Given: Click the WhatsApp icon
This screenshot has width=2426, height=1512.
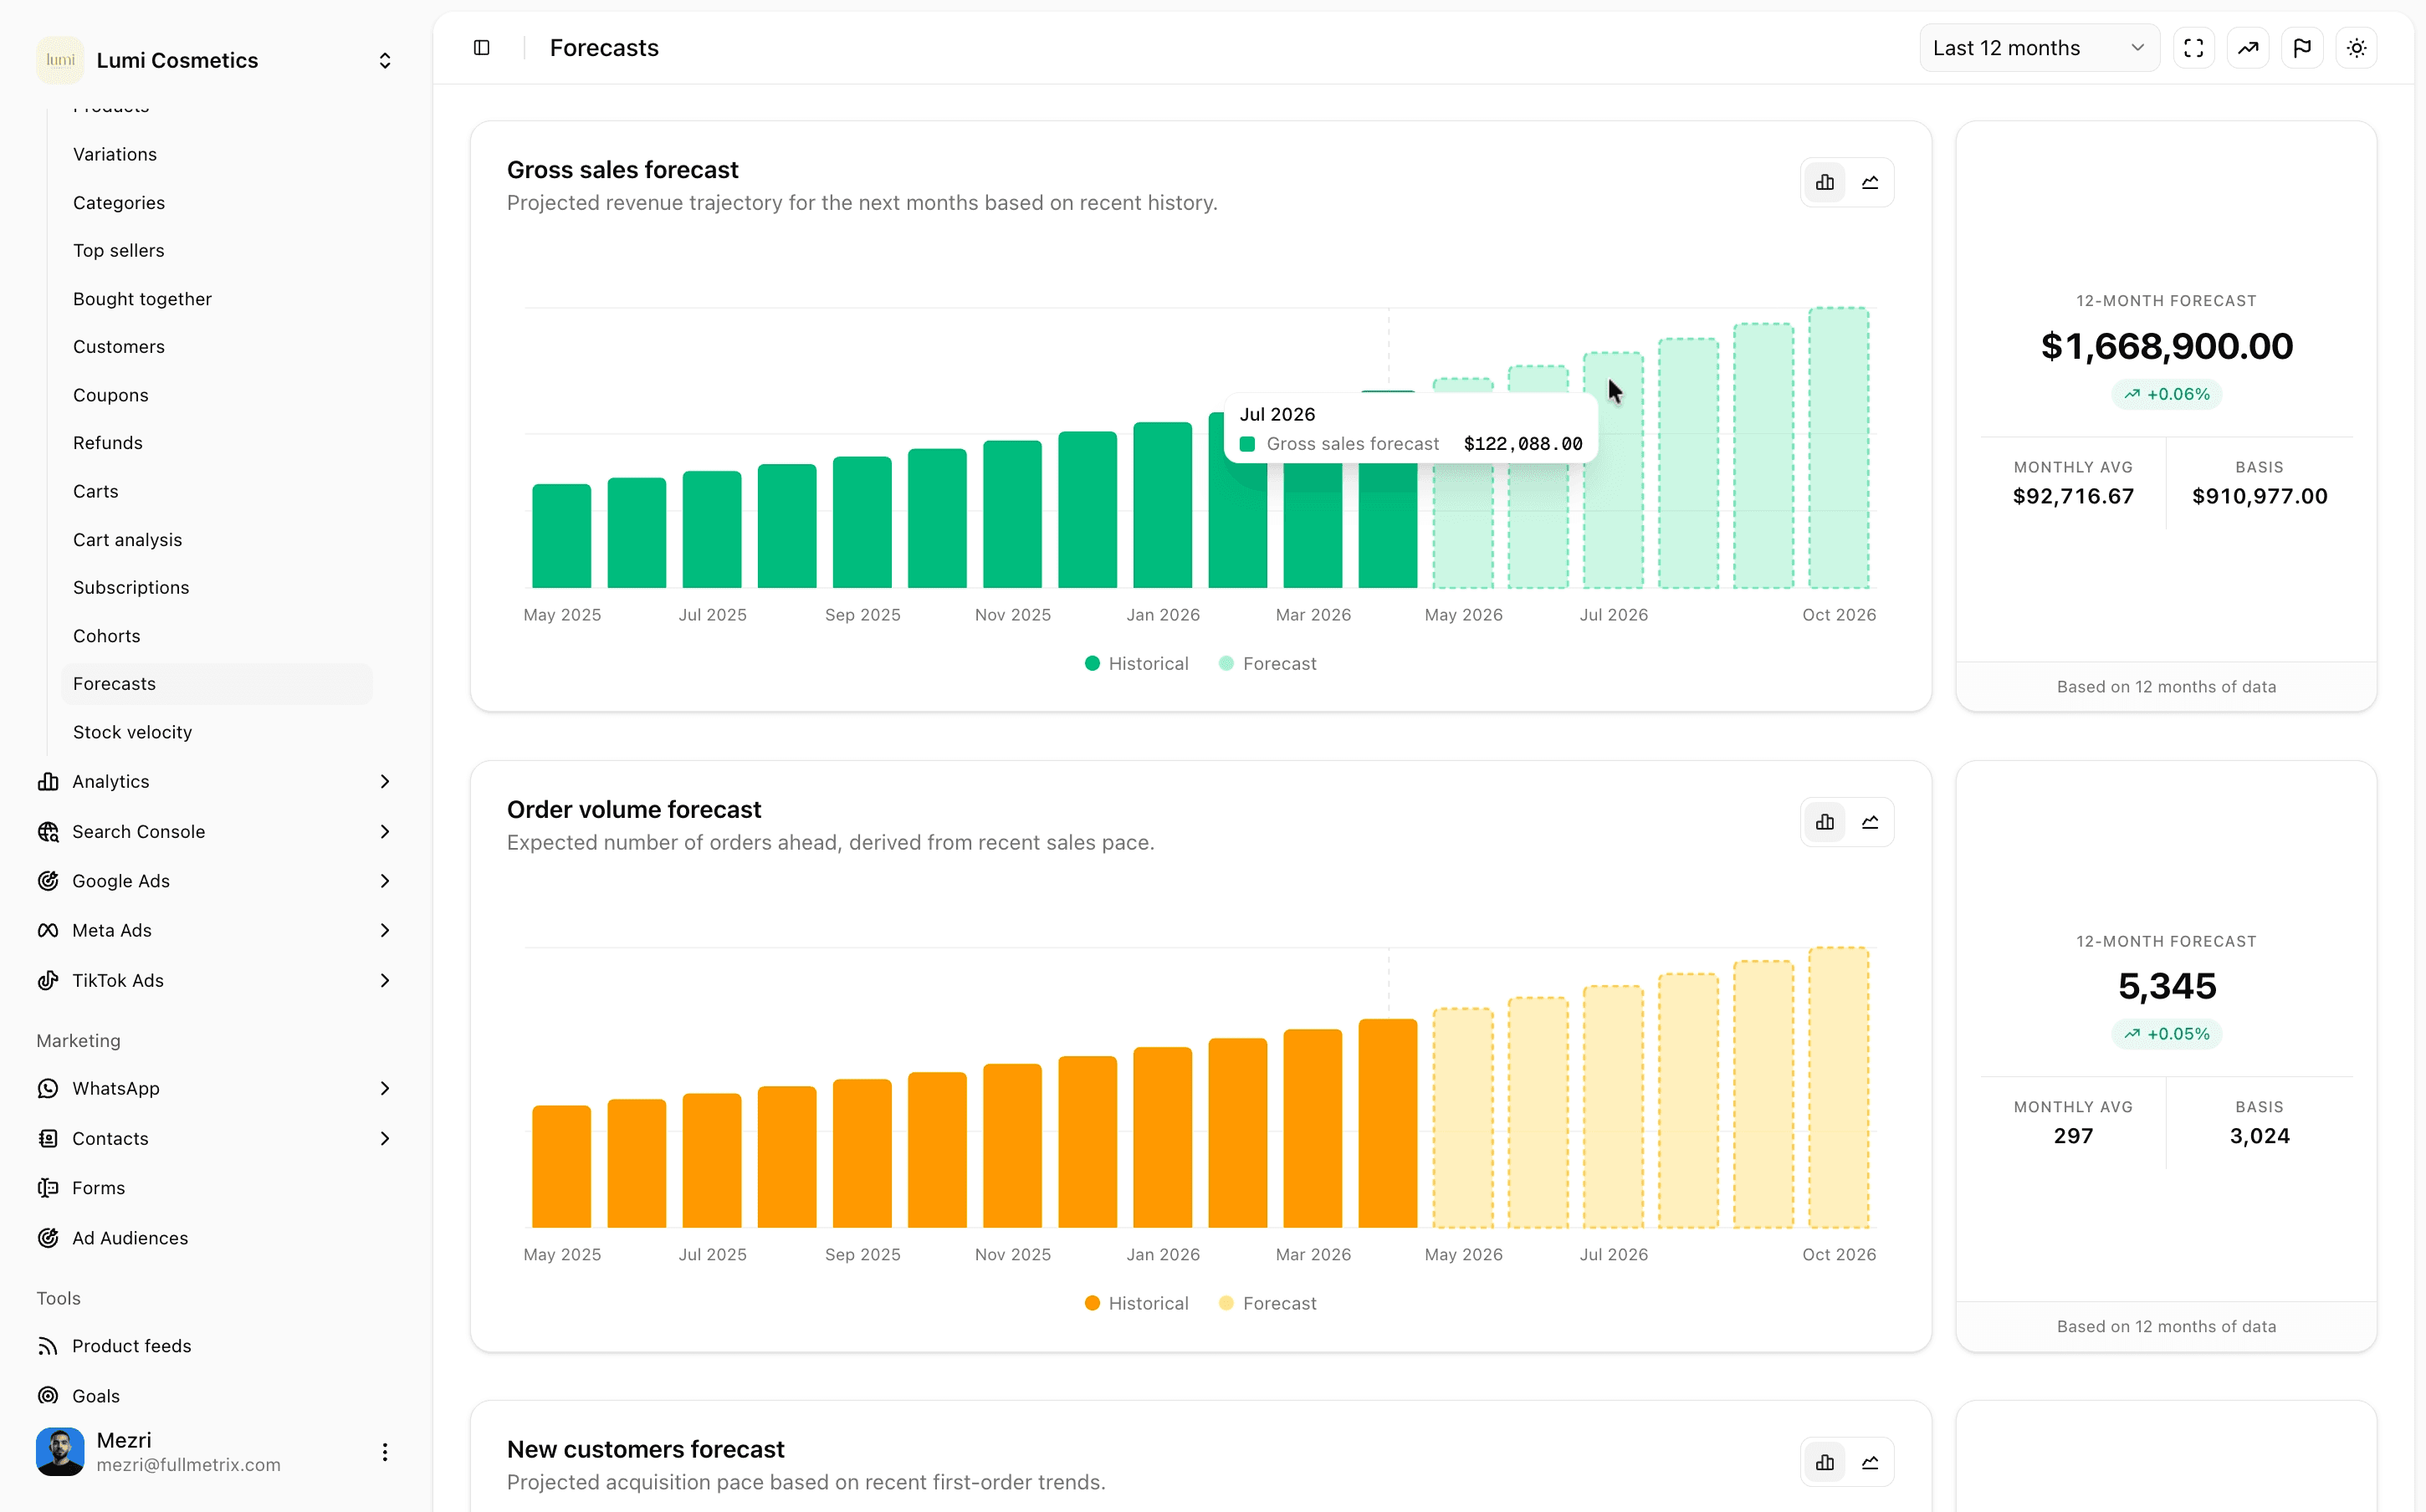Looking at the screenshot, I should click(x=48, y=1089).
